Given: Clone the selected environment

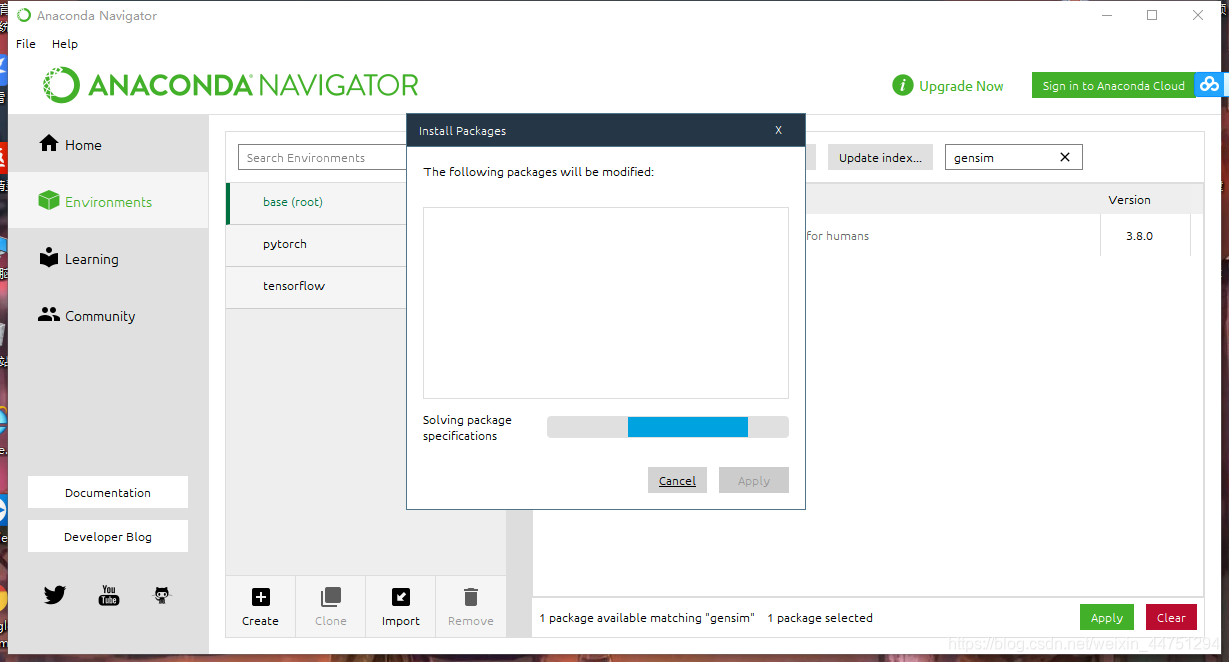Looking at the screenshot, I should click(331, 606).
